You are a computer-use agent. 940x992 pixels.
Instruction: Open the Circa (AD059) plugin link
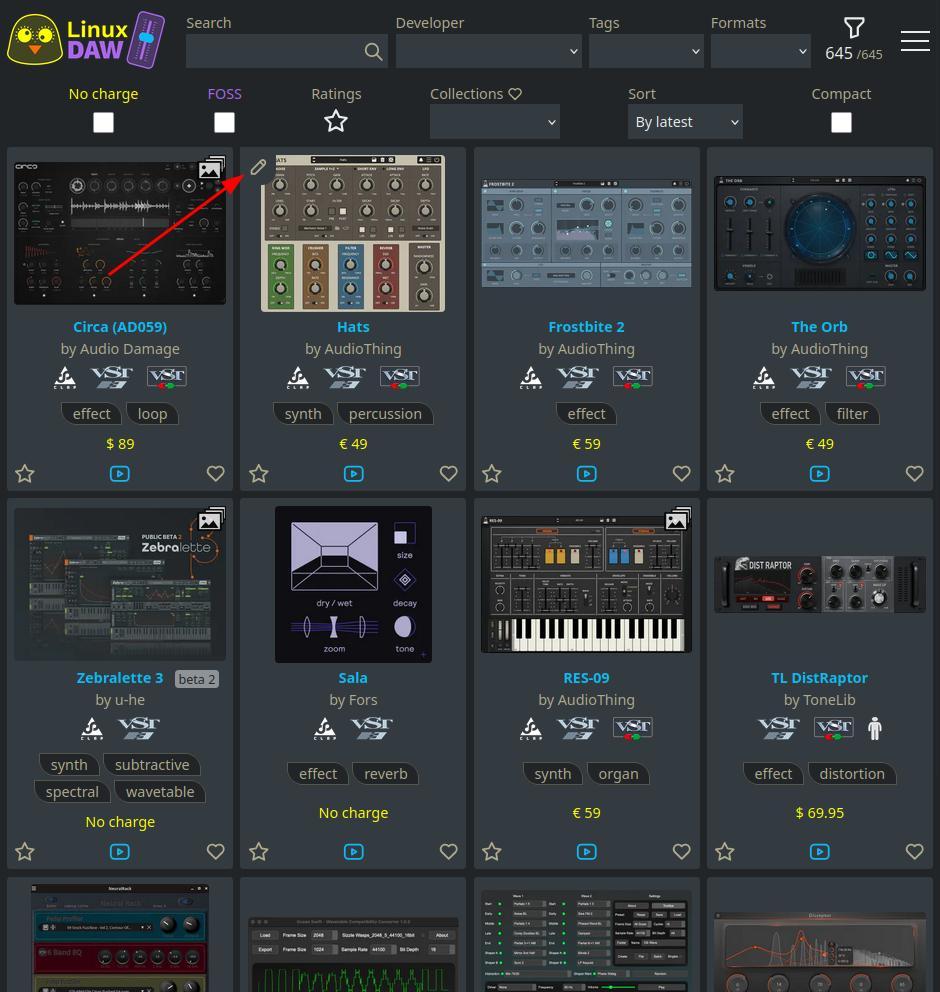tap(120, 327)
